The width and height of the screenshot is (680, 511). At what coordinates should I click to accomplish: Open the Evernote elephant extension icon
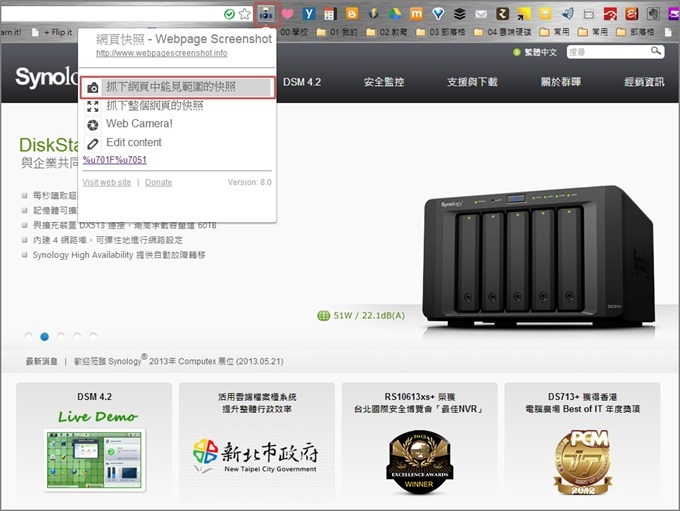(653, 14)
